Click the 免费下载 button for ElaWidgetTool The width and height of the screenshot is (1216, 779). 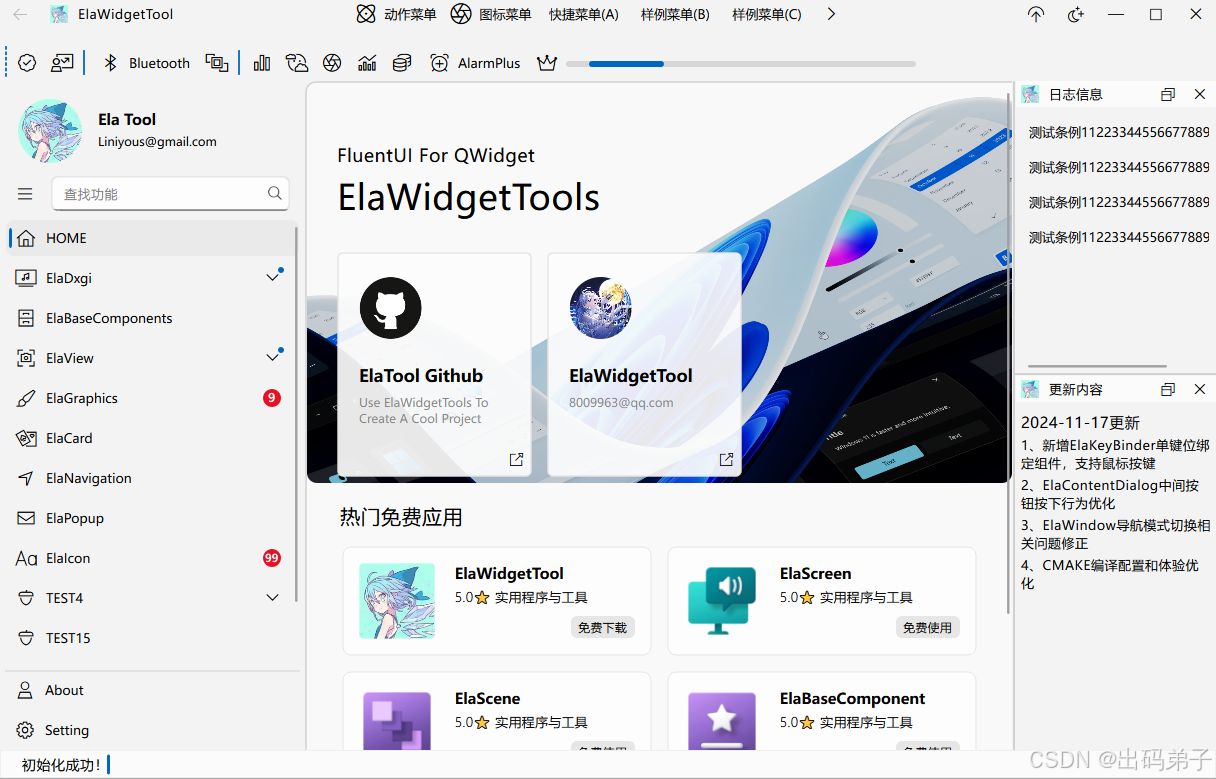click(x=602, y=628)
